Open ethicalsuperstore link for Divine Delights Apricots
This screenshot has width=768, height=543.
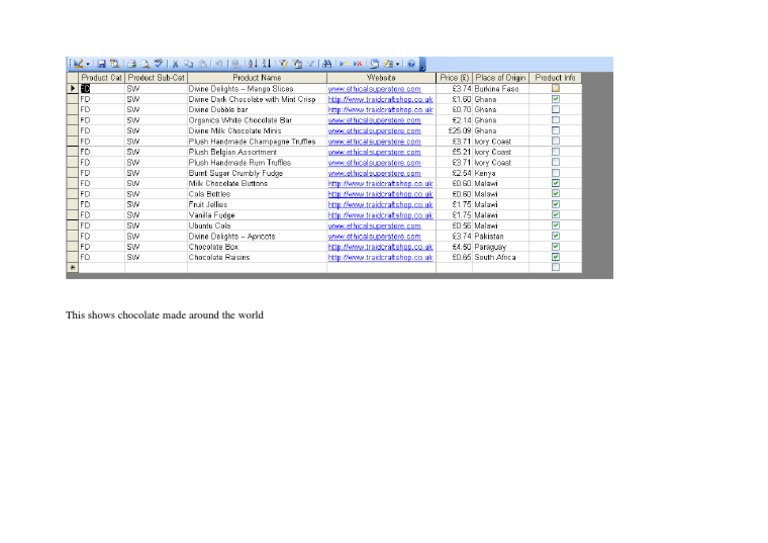point(374,236)
